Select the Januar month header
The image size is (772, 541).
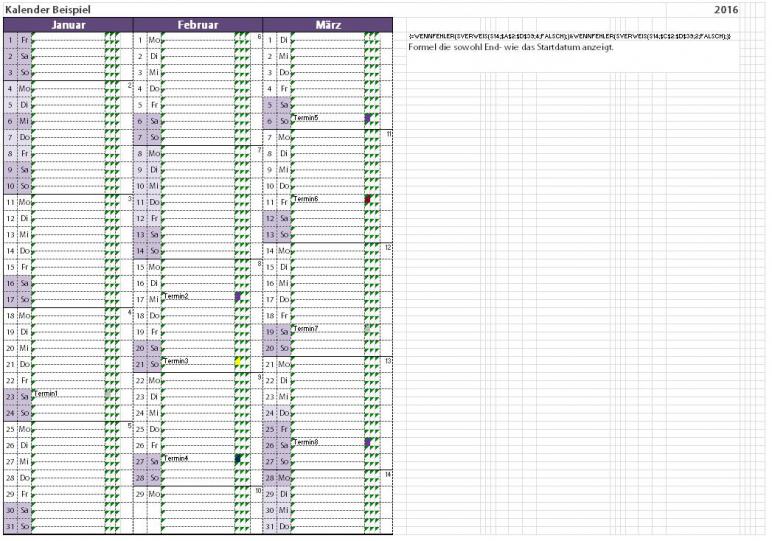click(68, 25)
